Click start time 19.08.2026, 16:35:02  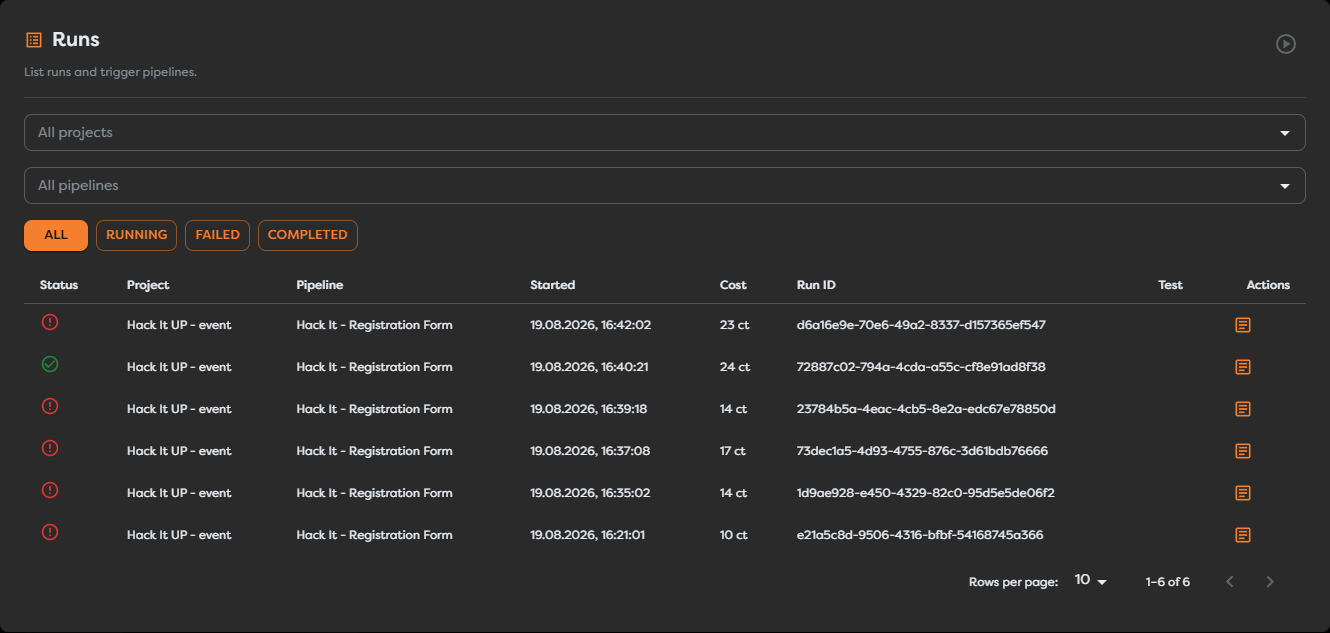tap(590, 493)
